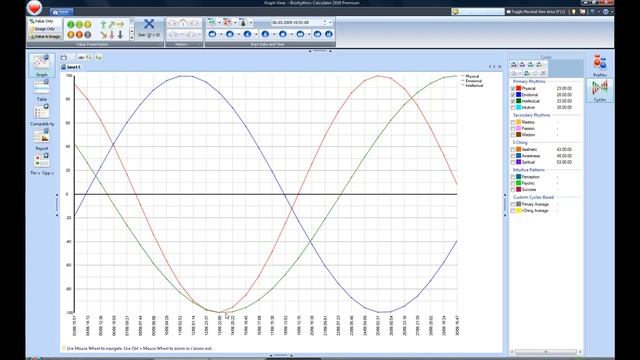Open the Profiles panel on the right
The image size is (640, 360).
600,65
